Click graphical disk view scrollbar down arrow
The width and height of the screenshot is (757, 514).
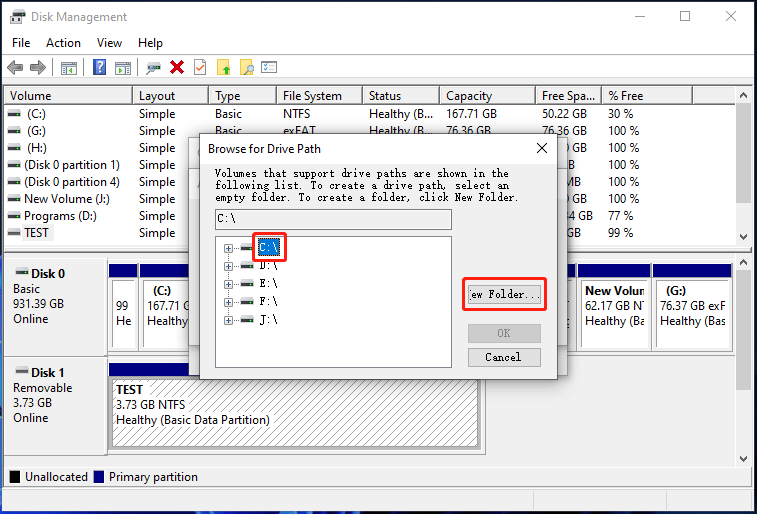743,458
